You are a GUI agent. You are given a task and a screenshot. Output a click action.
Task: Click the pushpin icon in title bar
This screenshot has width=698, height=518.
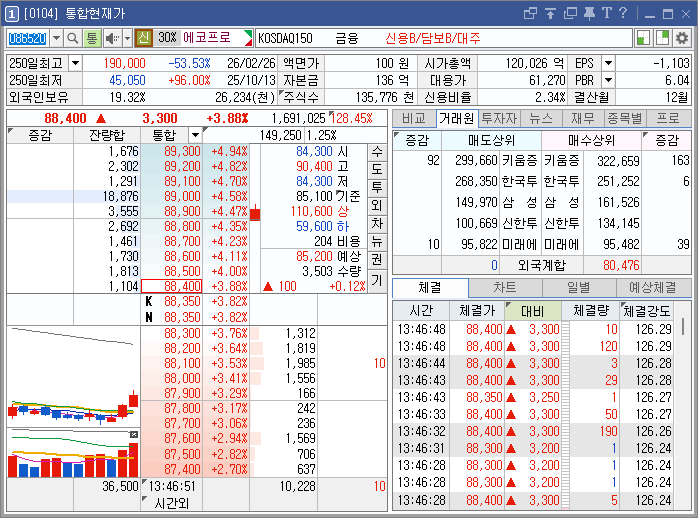coord(589,13)
